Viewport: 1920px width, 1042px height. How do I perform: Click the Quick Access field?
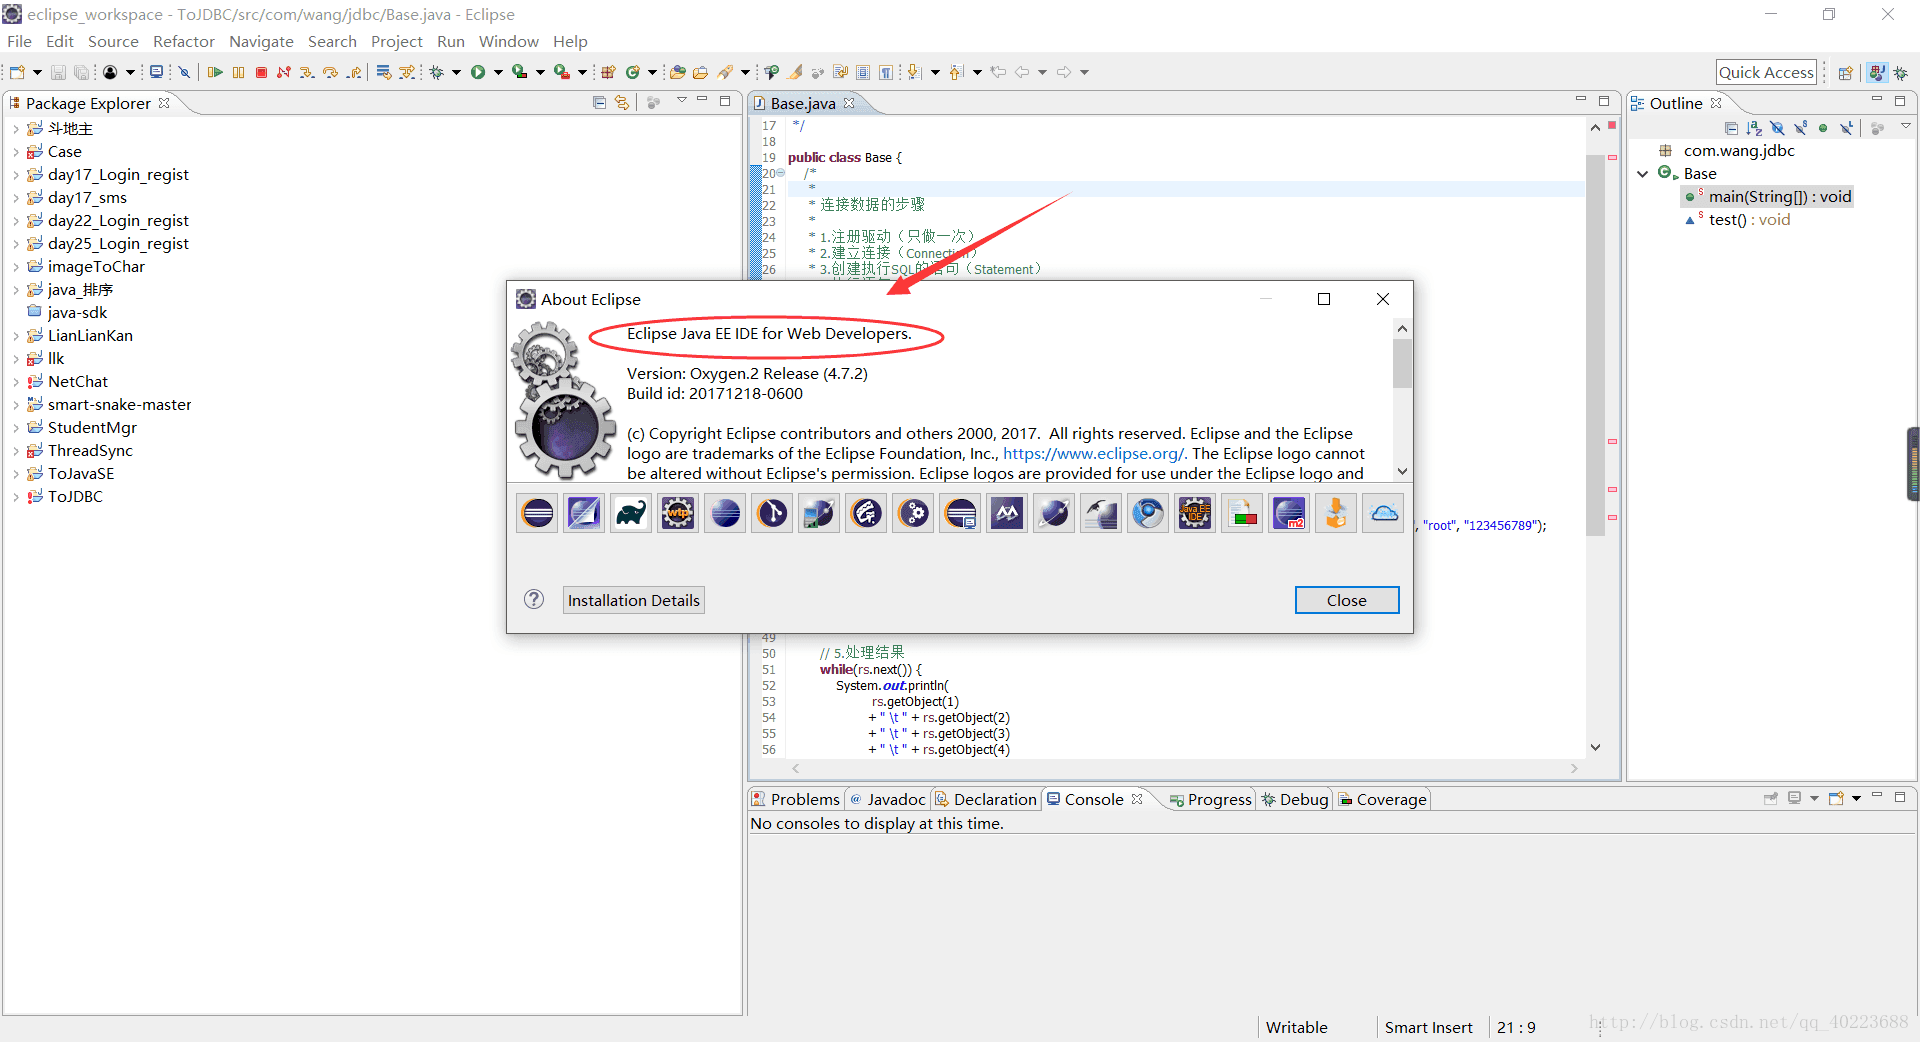[1766, 72]
